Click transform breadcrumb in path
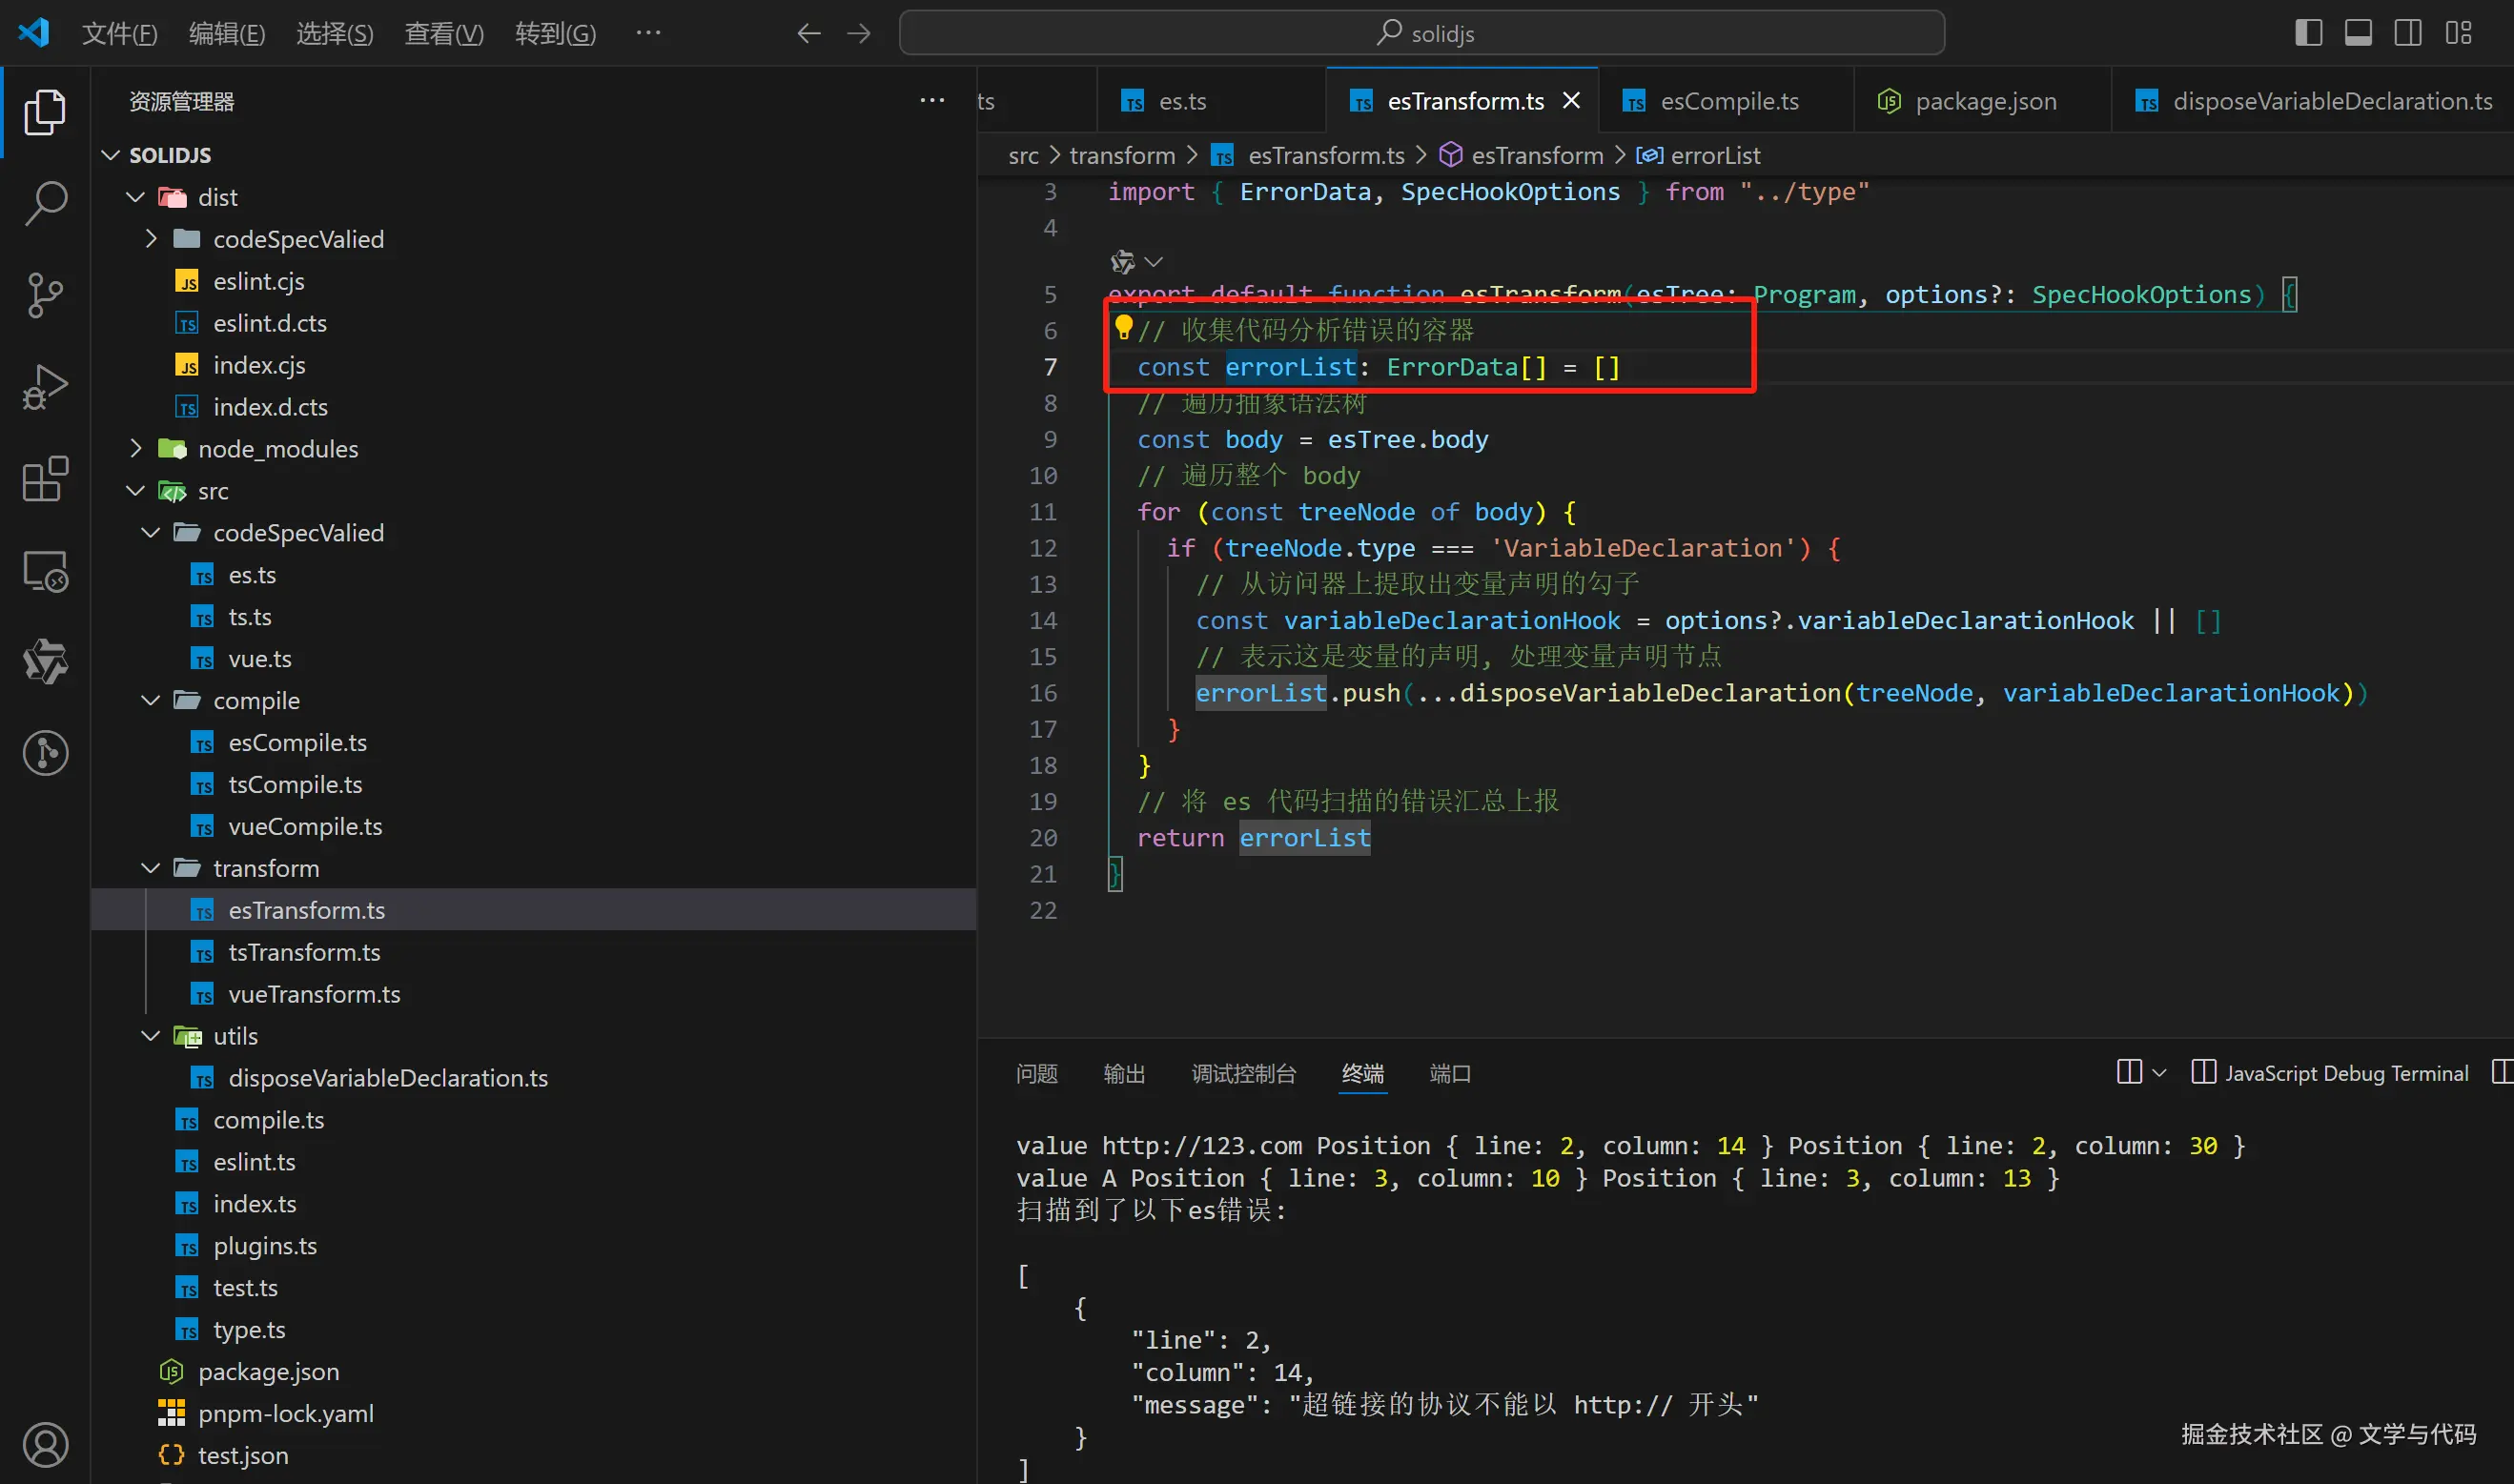Viewport: 2514px width, 1484px height. (x=1121, y=155)
